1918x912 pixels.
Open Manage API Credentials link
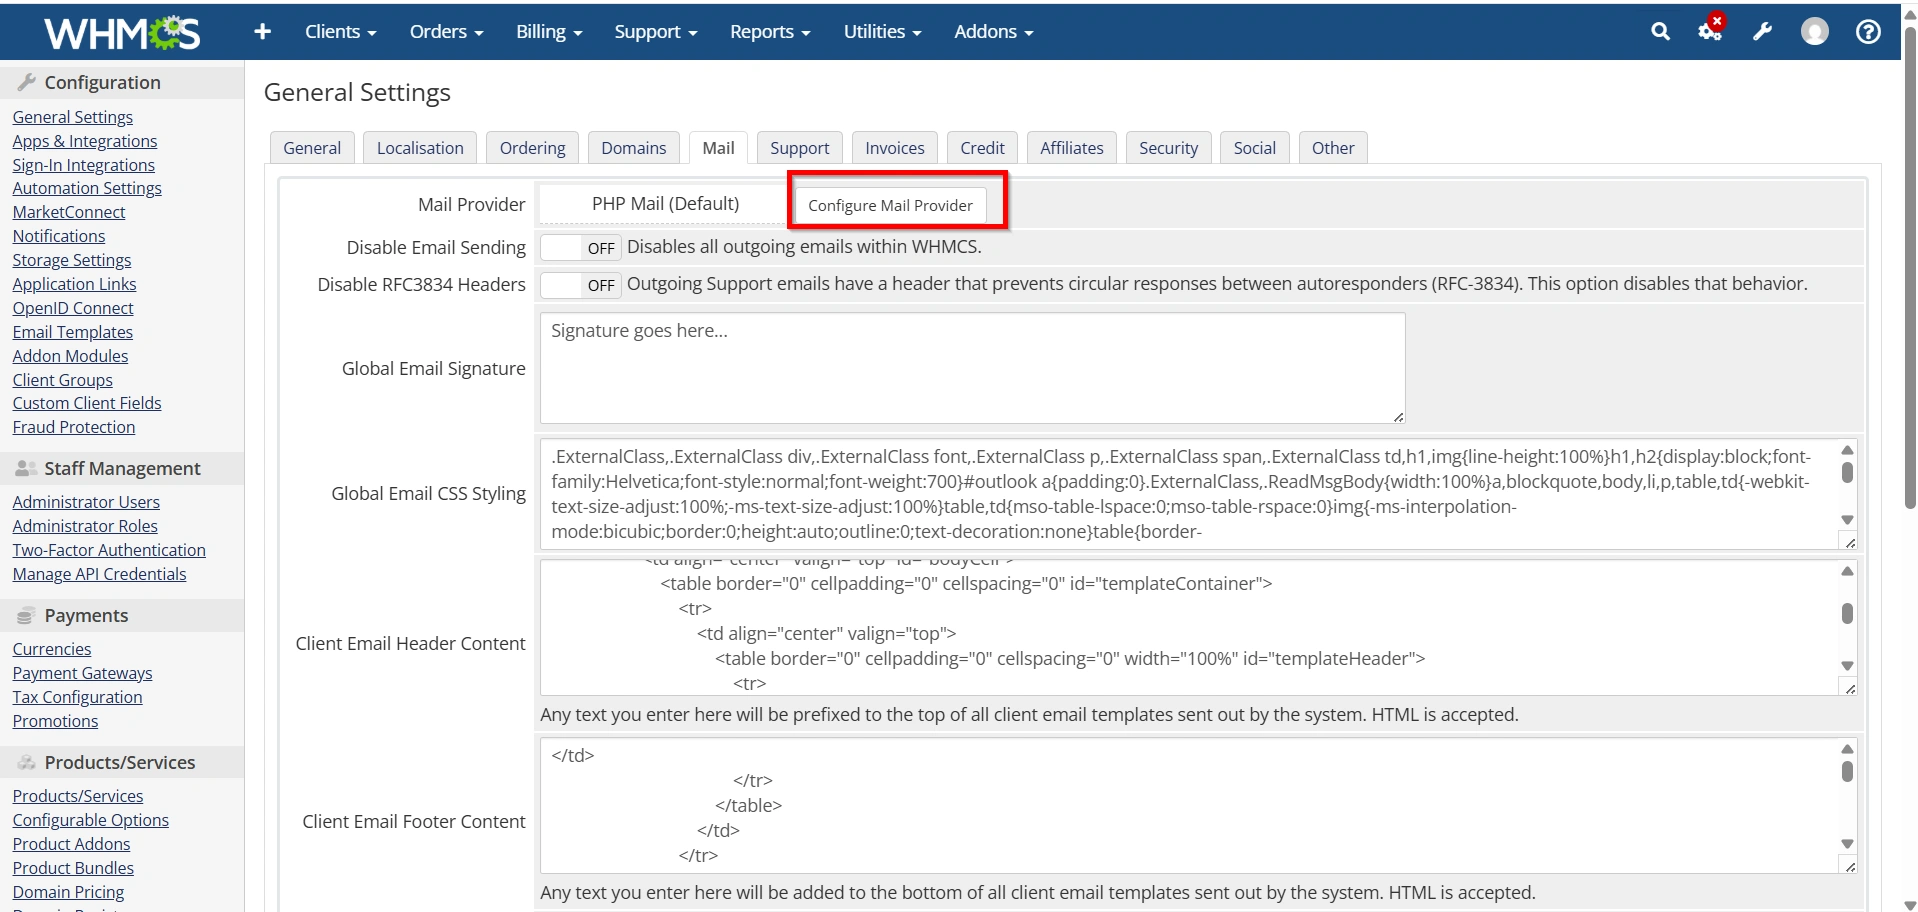[99, 574]
